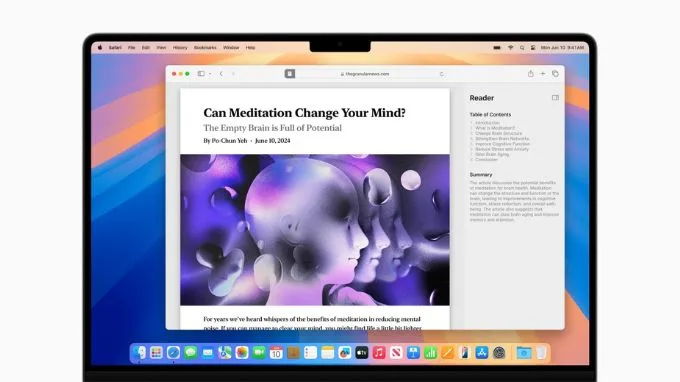The height and width of the screenshot is (382, 680).
Task: Click the article's purple heads illustration
Action: click(x=315, y=230)
